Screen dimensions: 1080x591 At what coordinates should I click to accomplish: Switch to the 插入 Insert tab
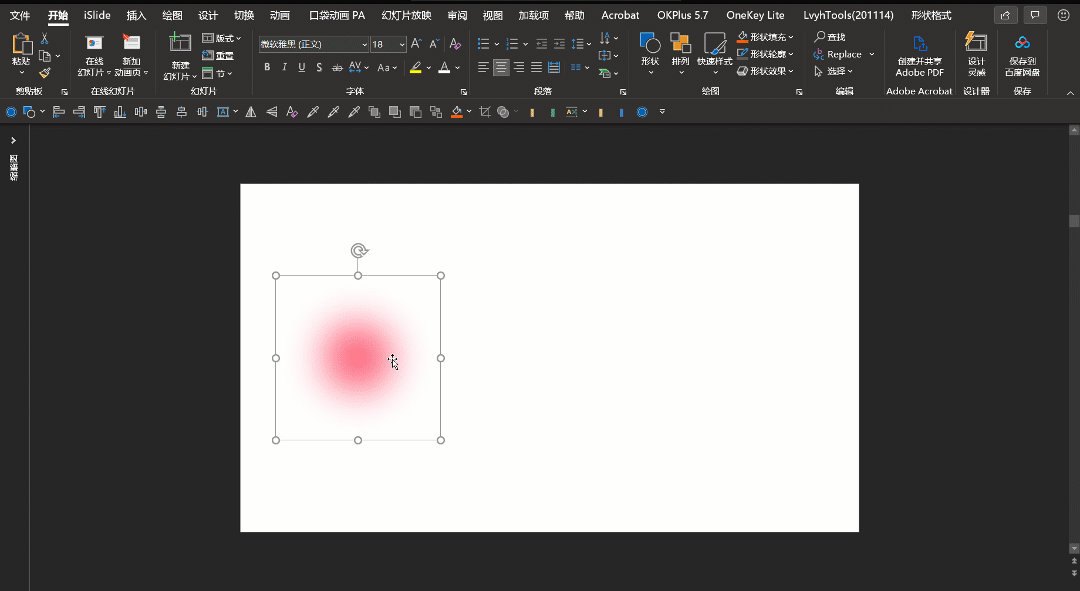[136, 15]
